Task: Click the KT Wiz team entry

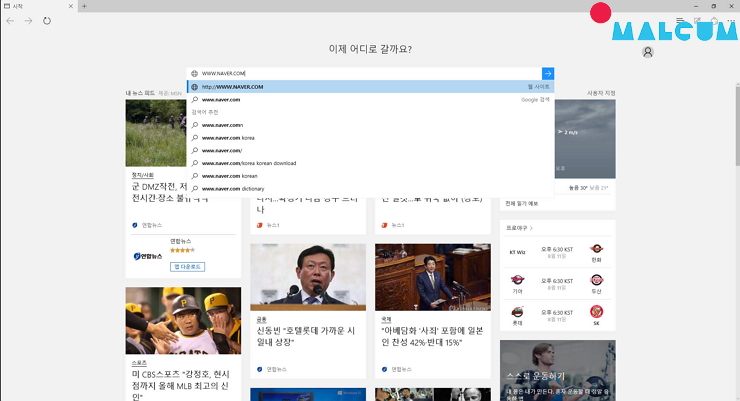Action: [x=517, y=252]
